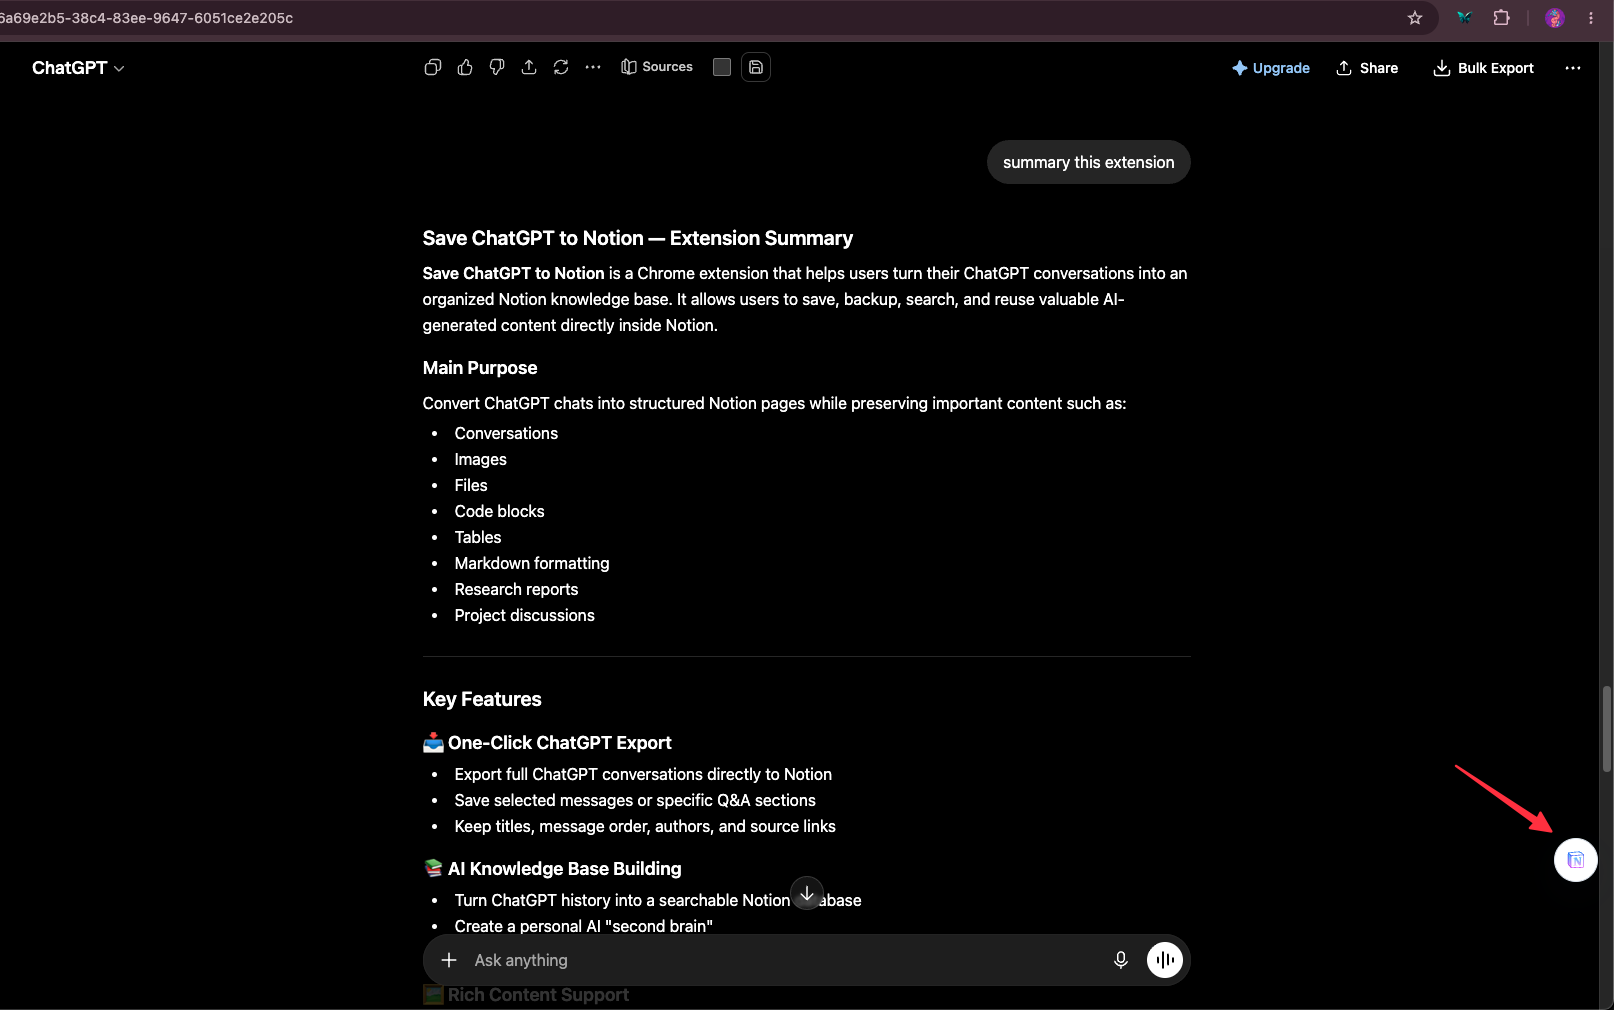1614x1010 pixels.
Task: Open the header ellipsis options menu
Action: (x=1573, y=68)
